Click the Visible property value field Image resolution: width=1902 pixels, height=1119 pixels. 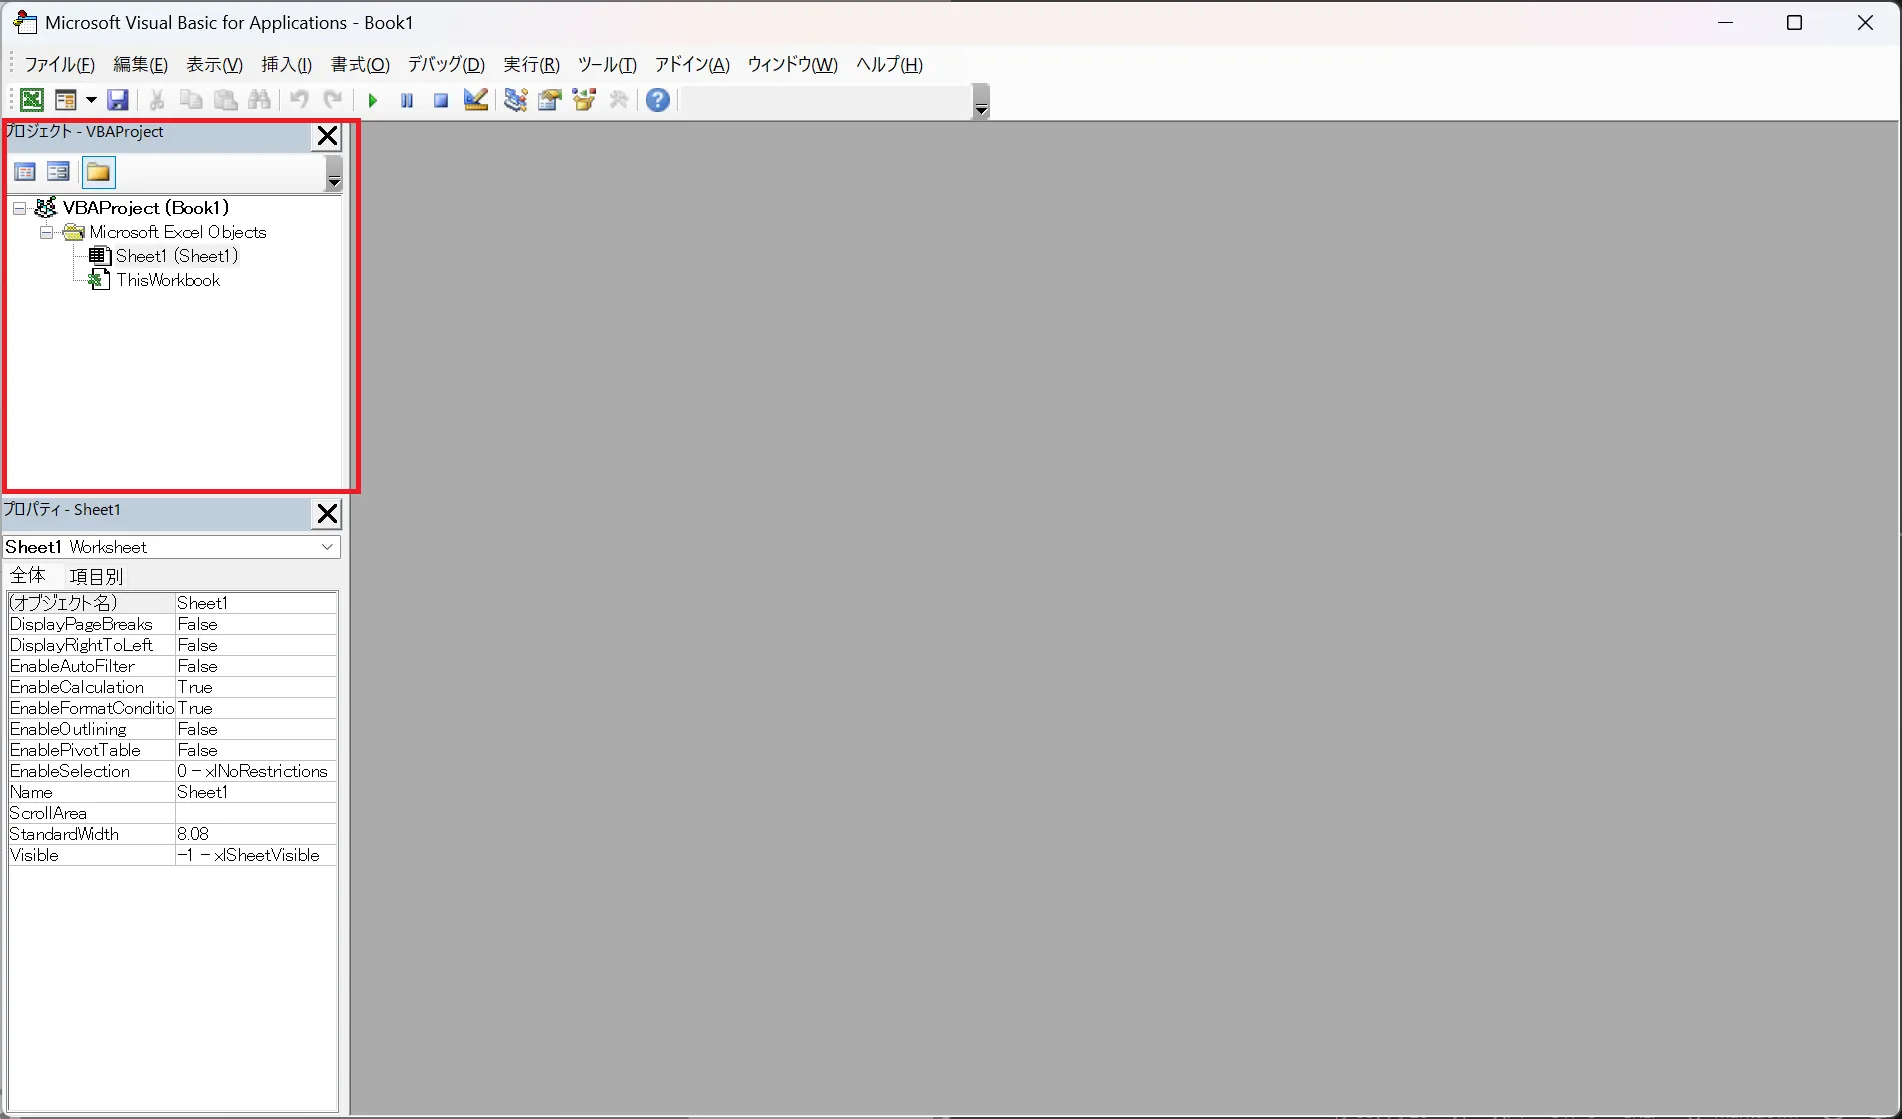pos(256,855)
